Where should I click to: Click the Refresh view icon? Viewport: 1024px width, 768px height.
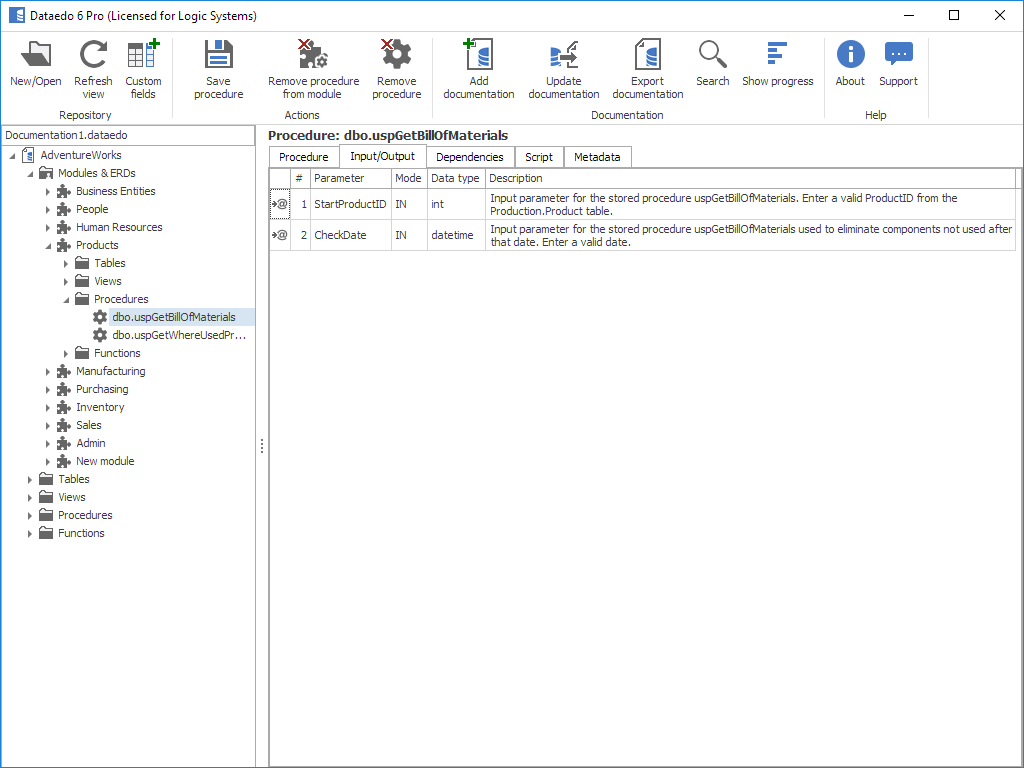[93, 56]
